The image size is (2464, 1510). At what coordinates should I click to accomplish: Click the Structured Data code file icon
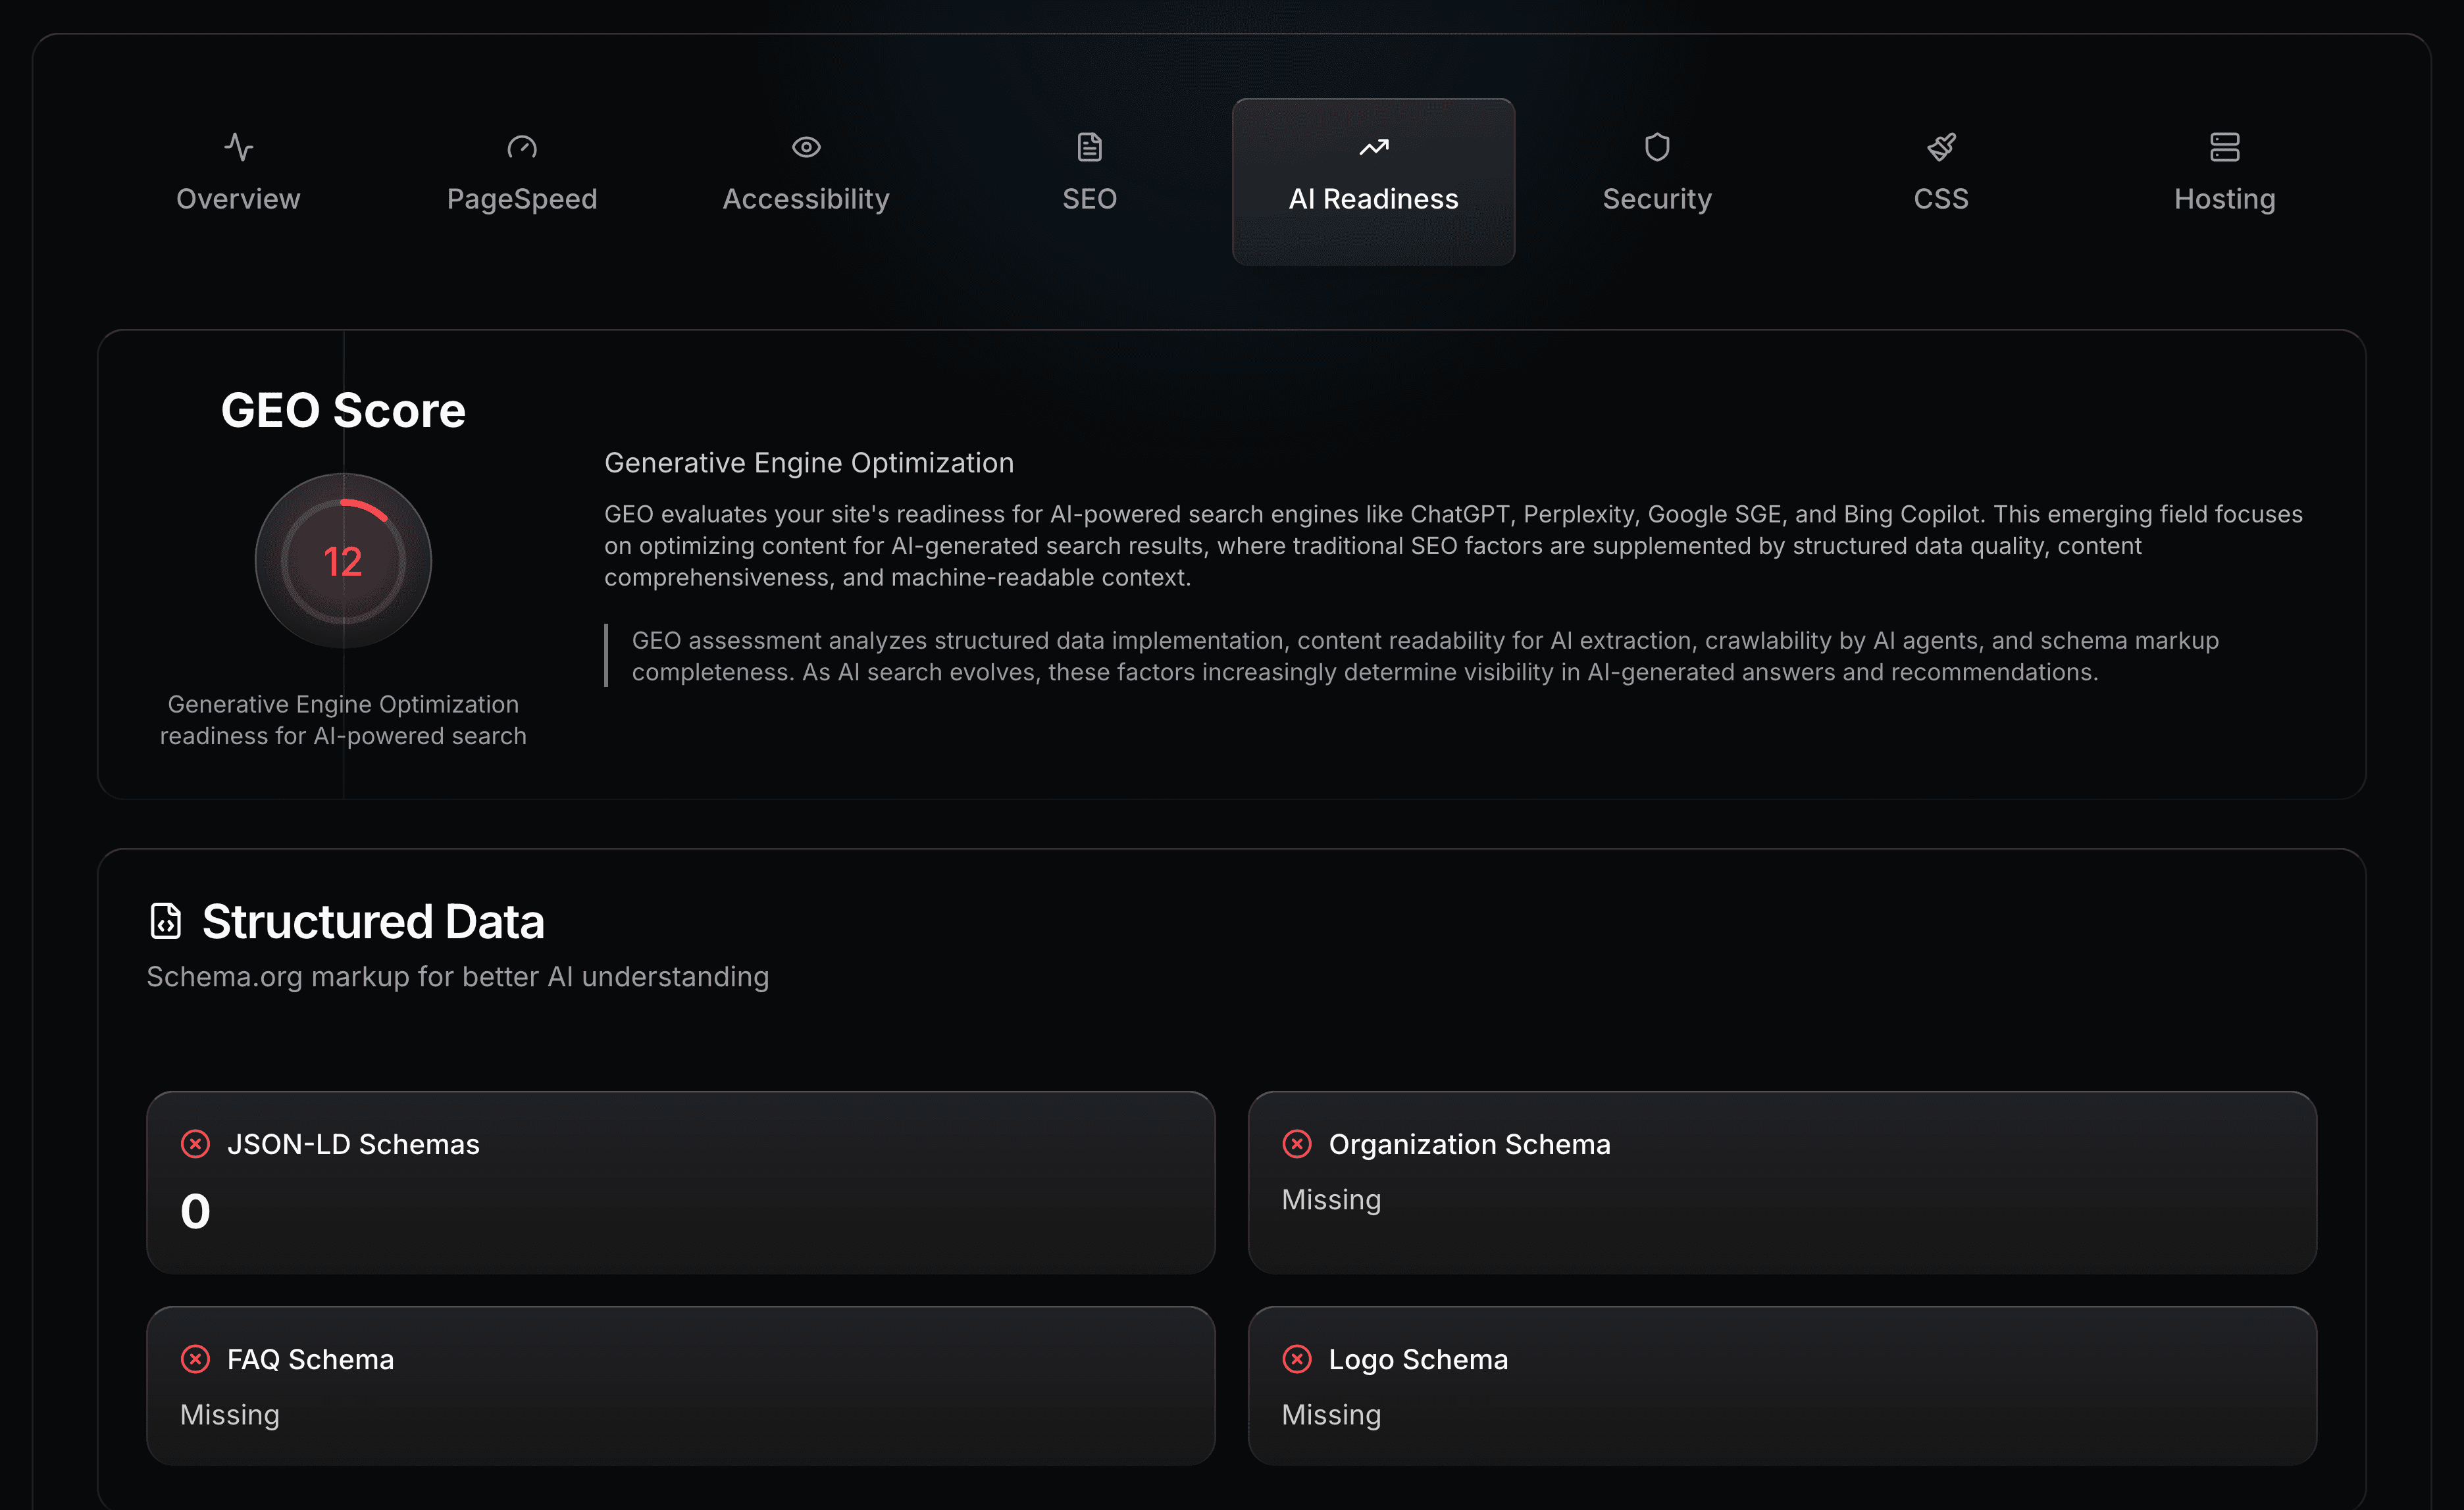pyautogui.click(x=166, y=921)
